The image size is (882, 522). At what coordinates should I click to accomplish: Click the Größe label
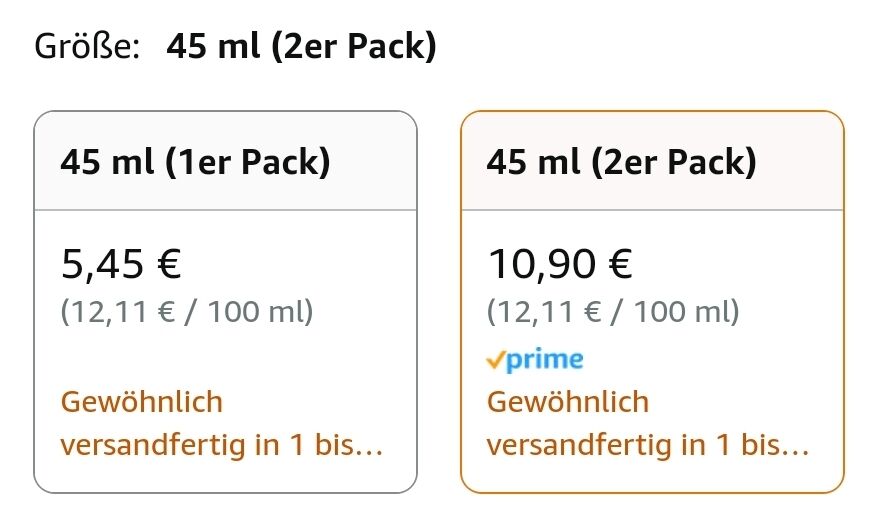[x=87, y=46]
